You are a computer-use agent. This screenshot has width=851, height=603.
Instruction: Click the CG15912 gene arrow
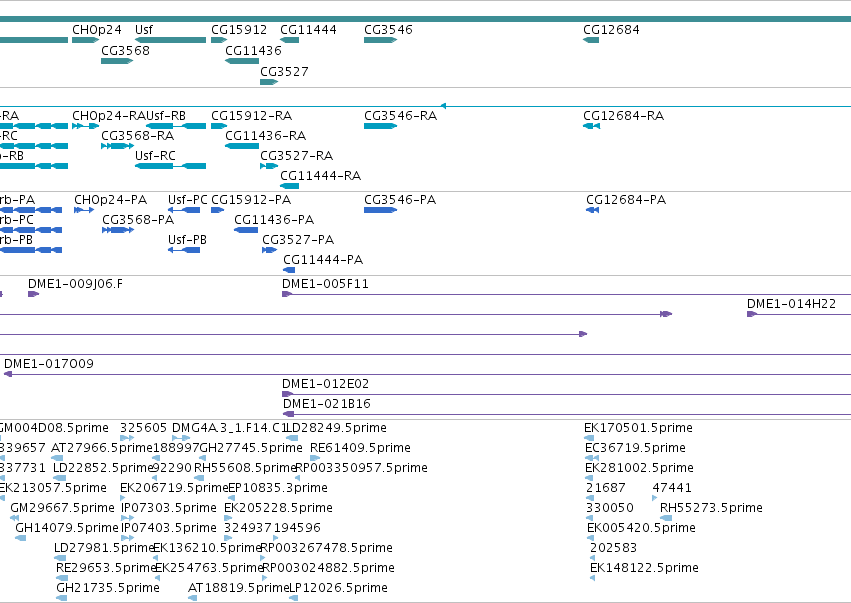219,40
